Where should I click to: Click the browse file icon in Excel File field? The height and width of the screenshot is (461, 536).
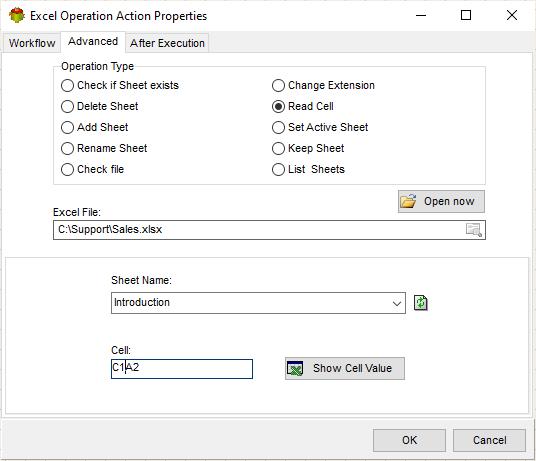tap(474, 230)
